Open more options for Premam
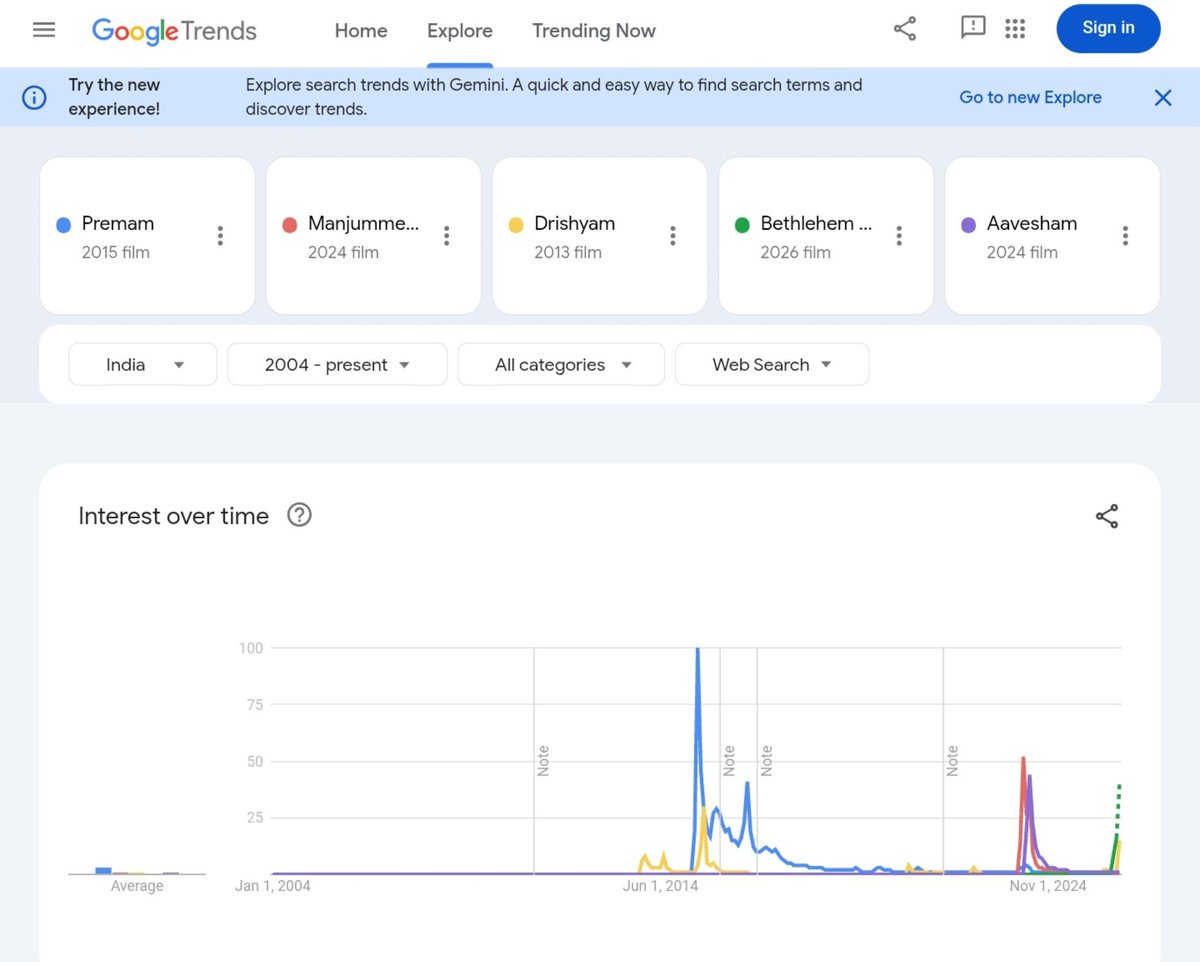 click(220, 236)
